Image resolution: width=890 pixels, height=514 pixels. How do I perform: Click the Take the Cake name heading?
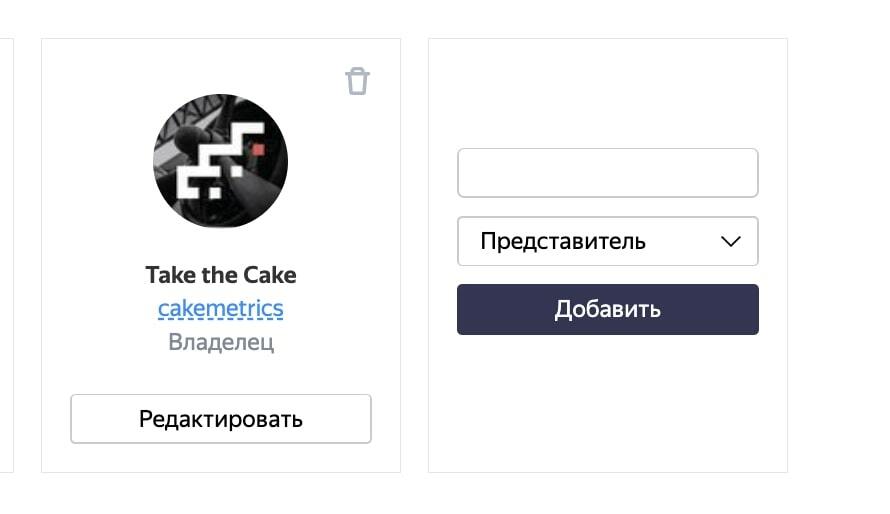221,275
